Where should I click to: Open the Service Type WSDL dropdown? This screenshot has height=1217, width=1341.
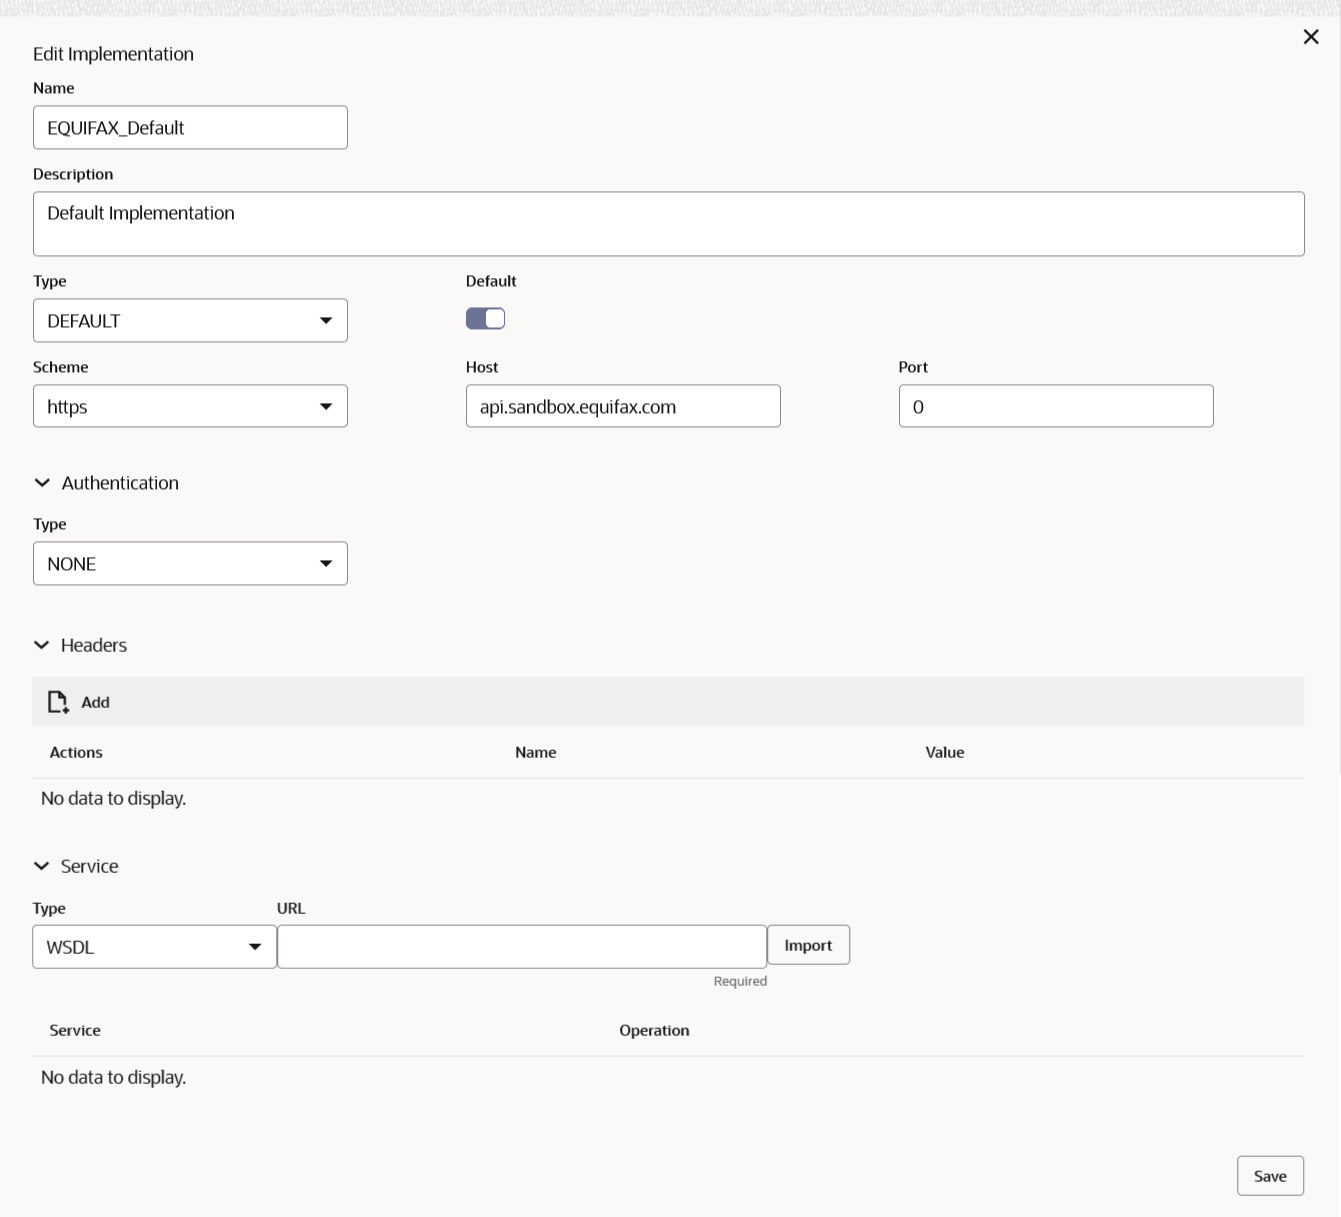[154, 947]
